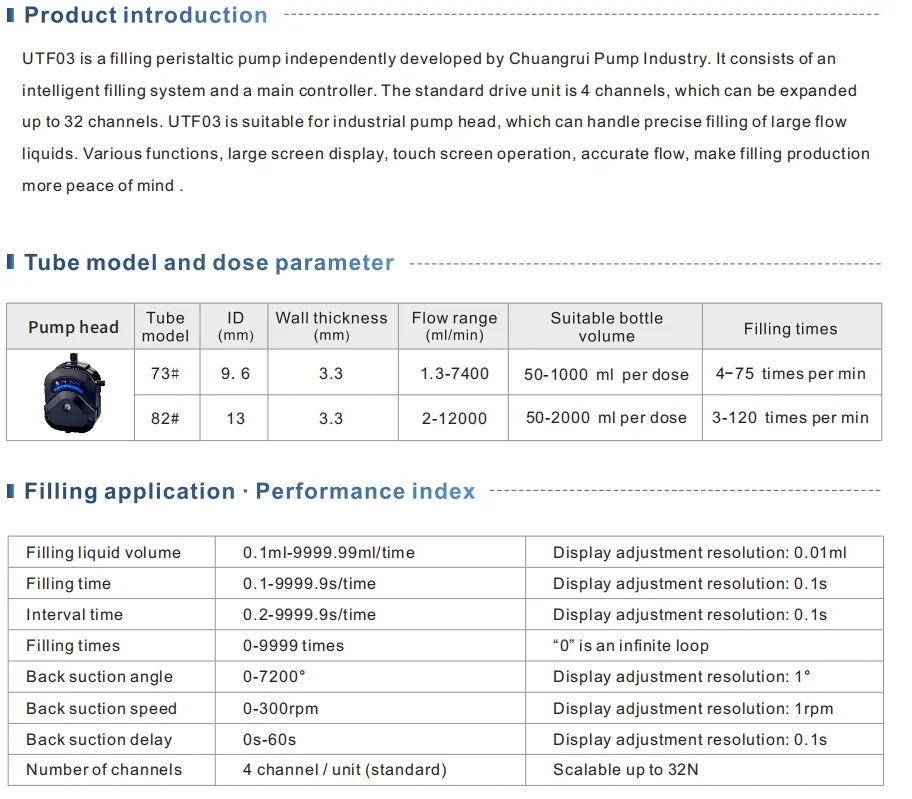Click the 1.3-7400 flow range value
Screen dimensions: 912x799
click(455, 373)
